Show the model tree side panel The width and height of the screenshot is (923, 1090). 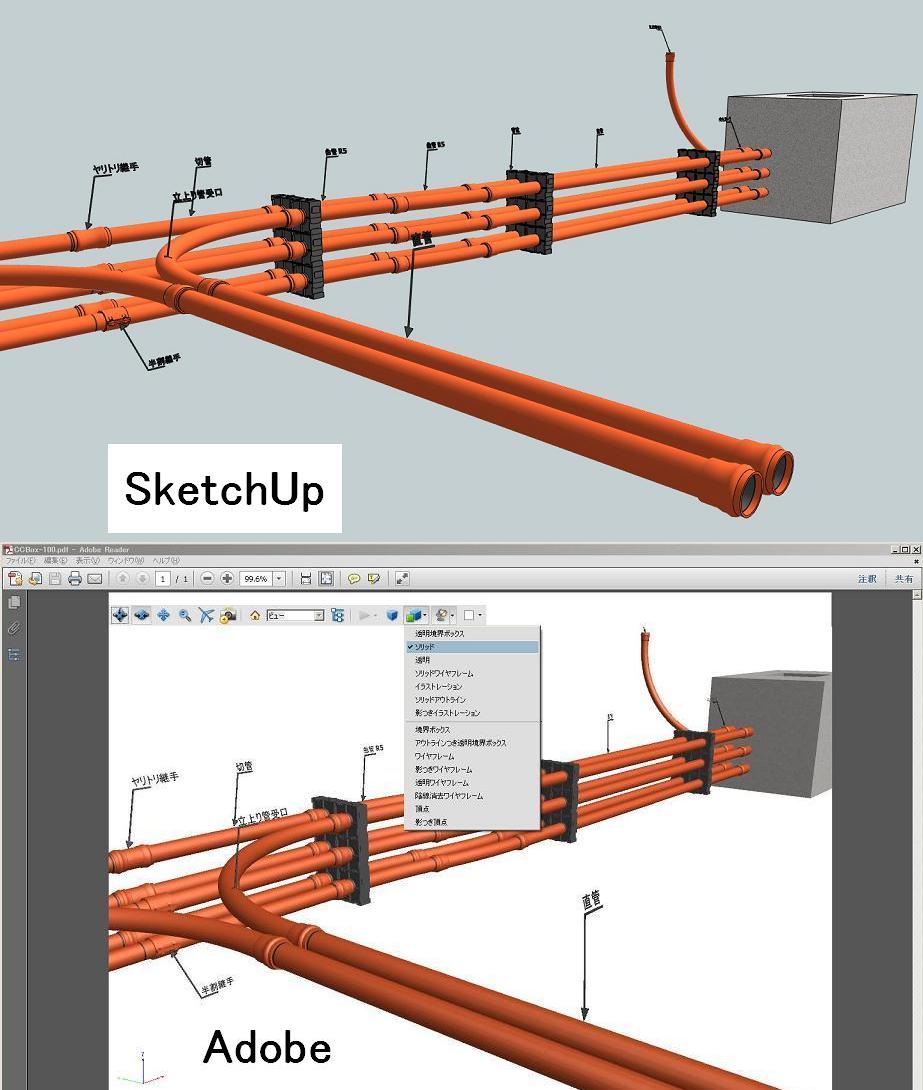coord(14,654)
